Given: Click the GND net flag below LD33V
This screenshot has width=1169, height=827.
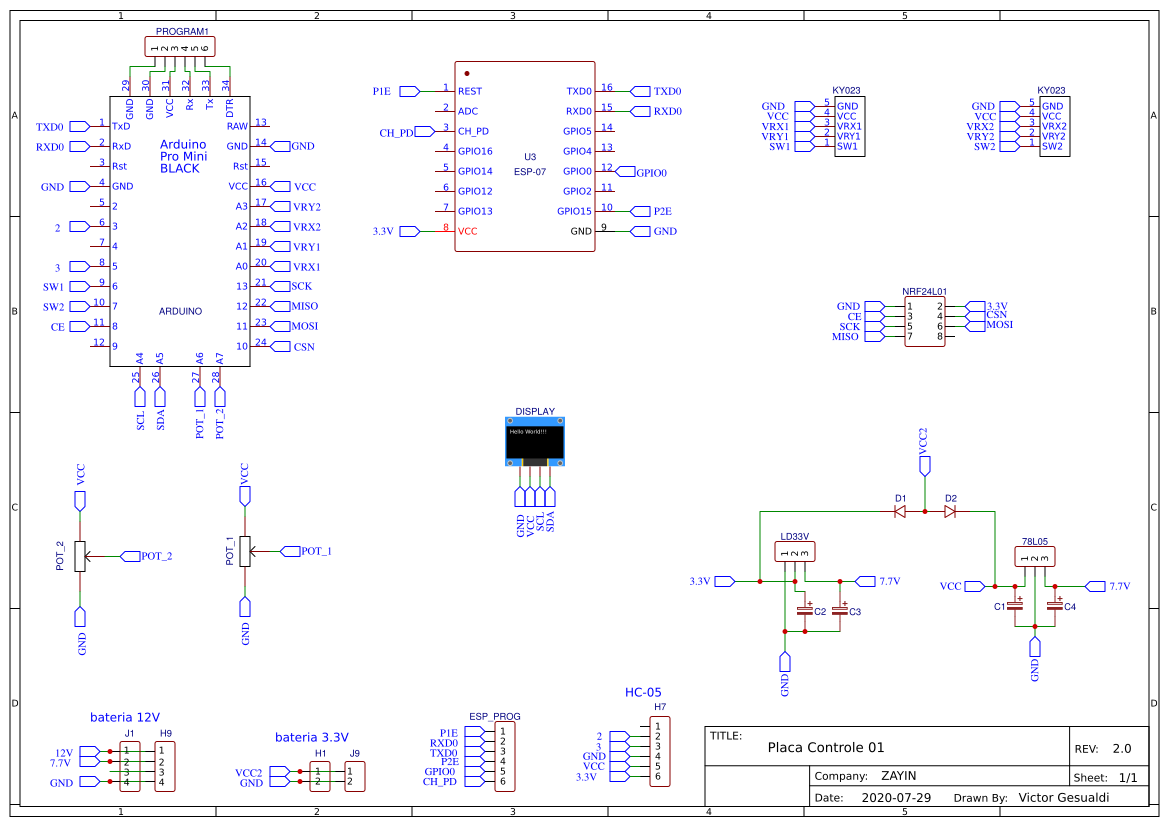Looking at the screenshot, I should point(785,662).
